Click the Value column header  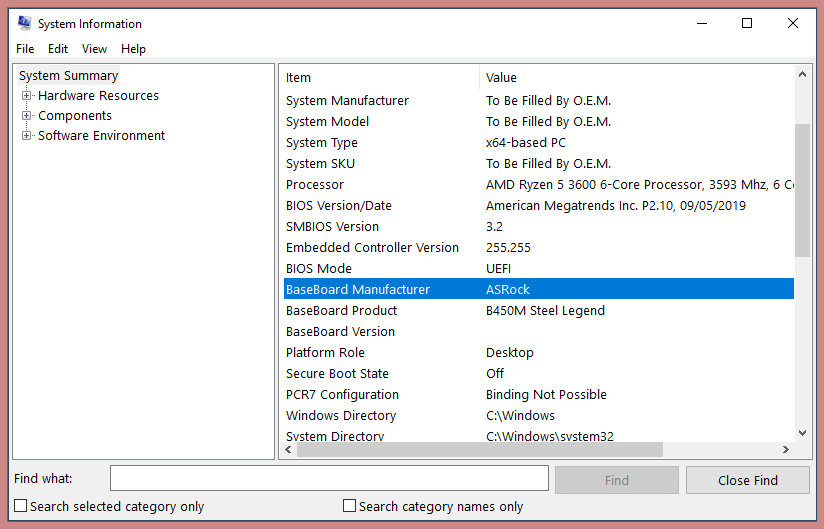pyautogui.click(x=636, y=78)
